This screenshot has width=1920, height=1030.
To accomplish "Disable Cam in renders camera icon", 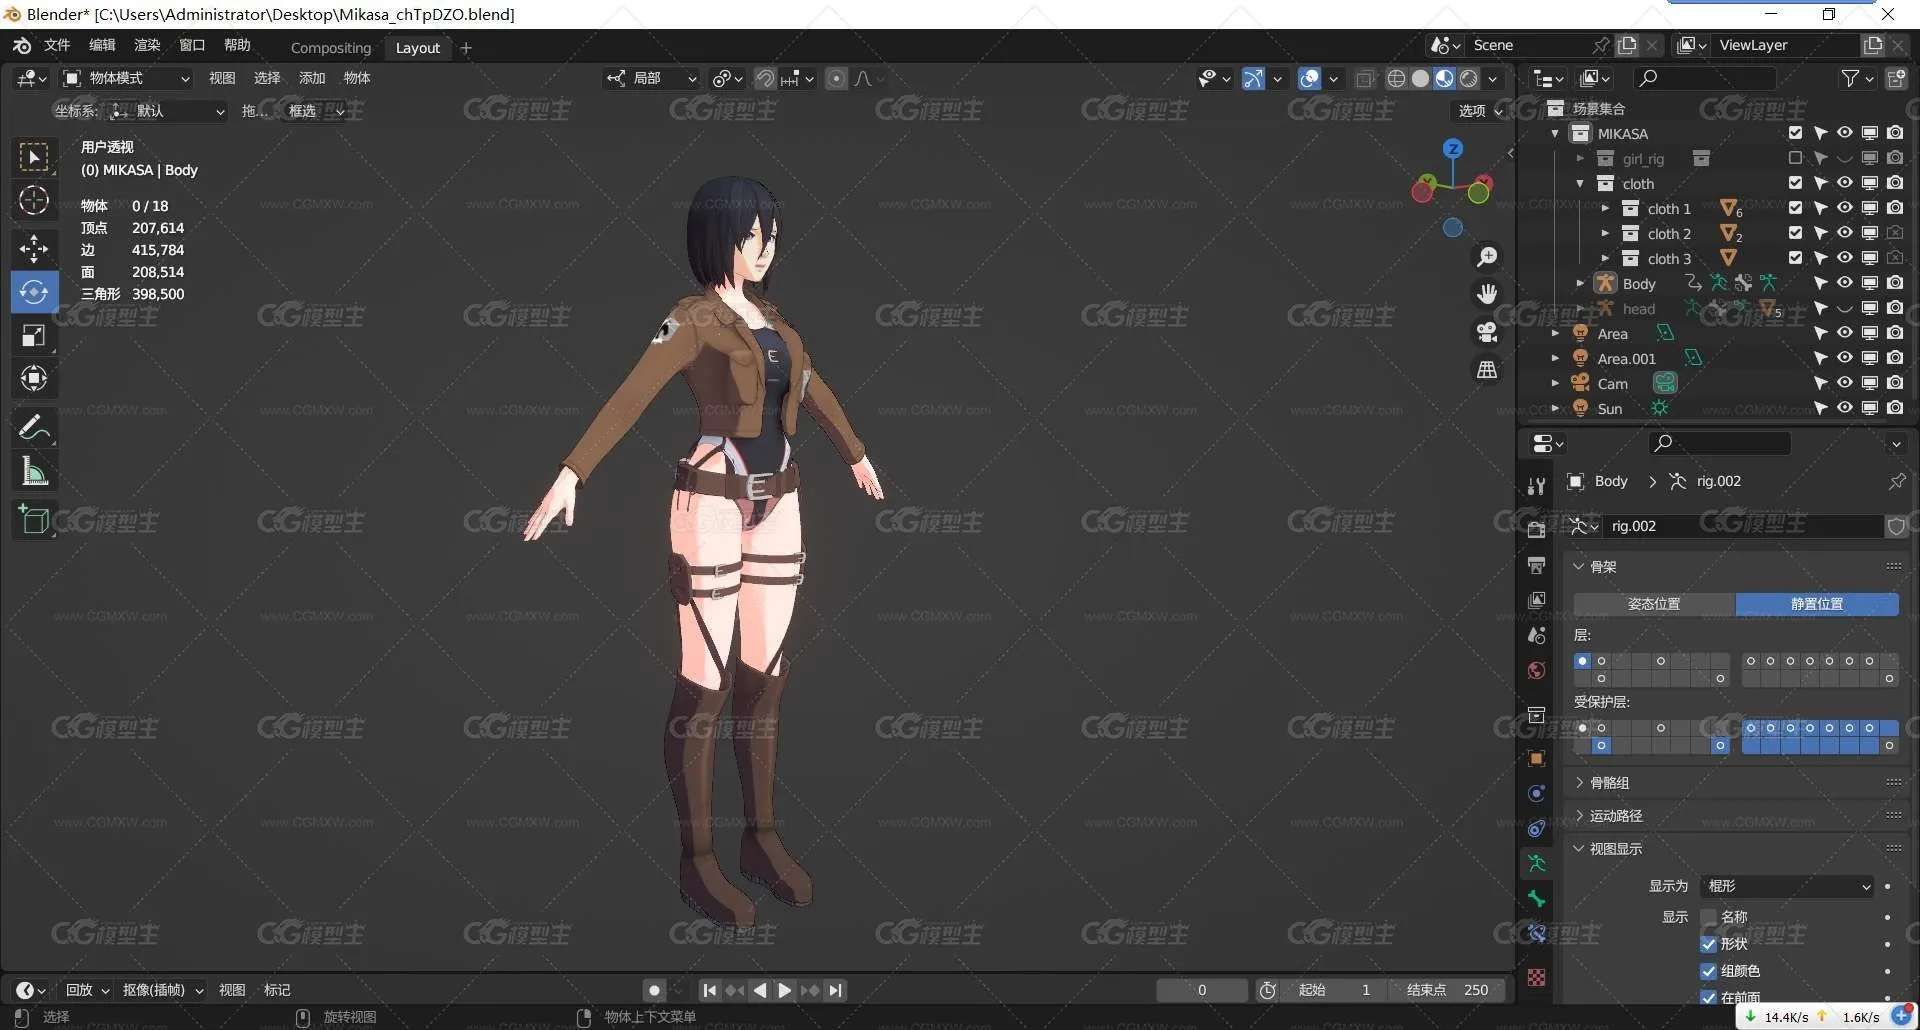I will [1895, 383].
